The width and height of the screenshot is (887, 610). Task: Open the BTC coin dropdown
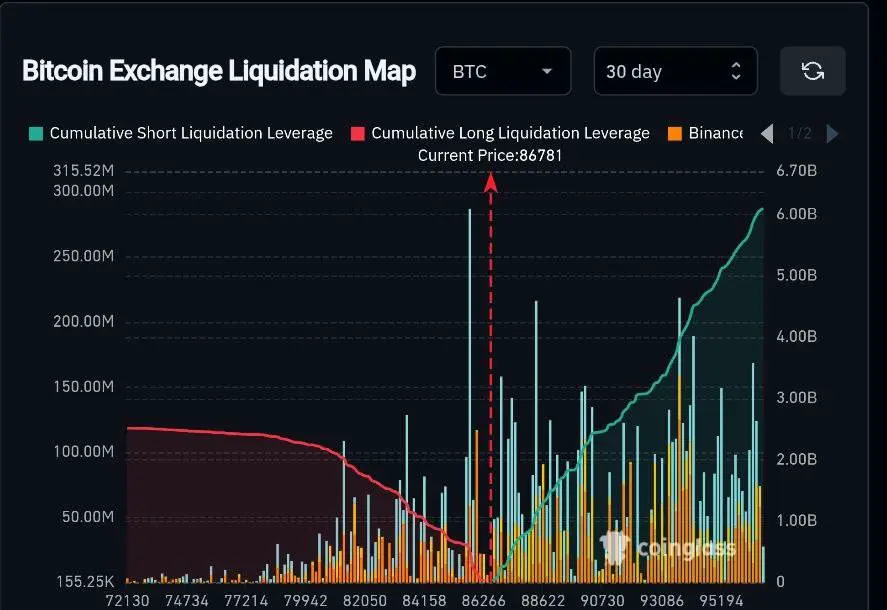(503, 71)
